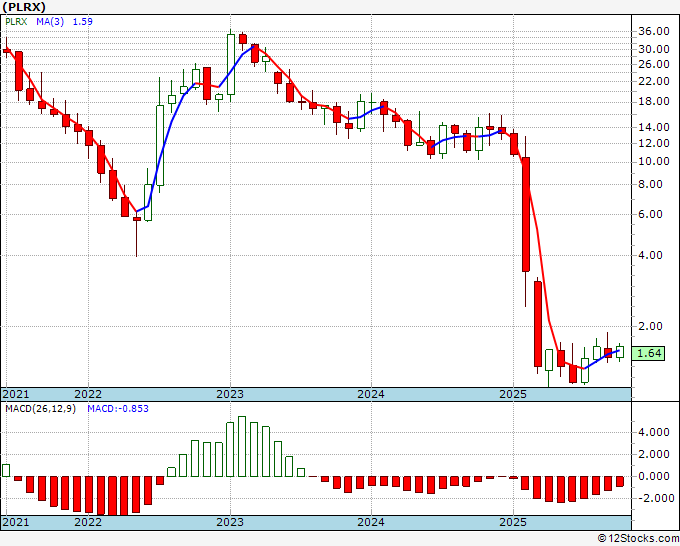The height and width of the screenshot is (546, 680).
Task: Click the 2.00 price axis label in price panel
Action: [650, 326]
